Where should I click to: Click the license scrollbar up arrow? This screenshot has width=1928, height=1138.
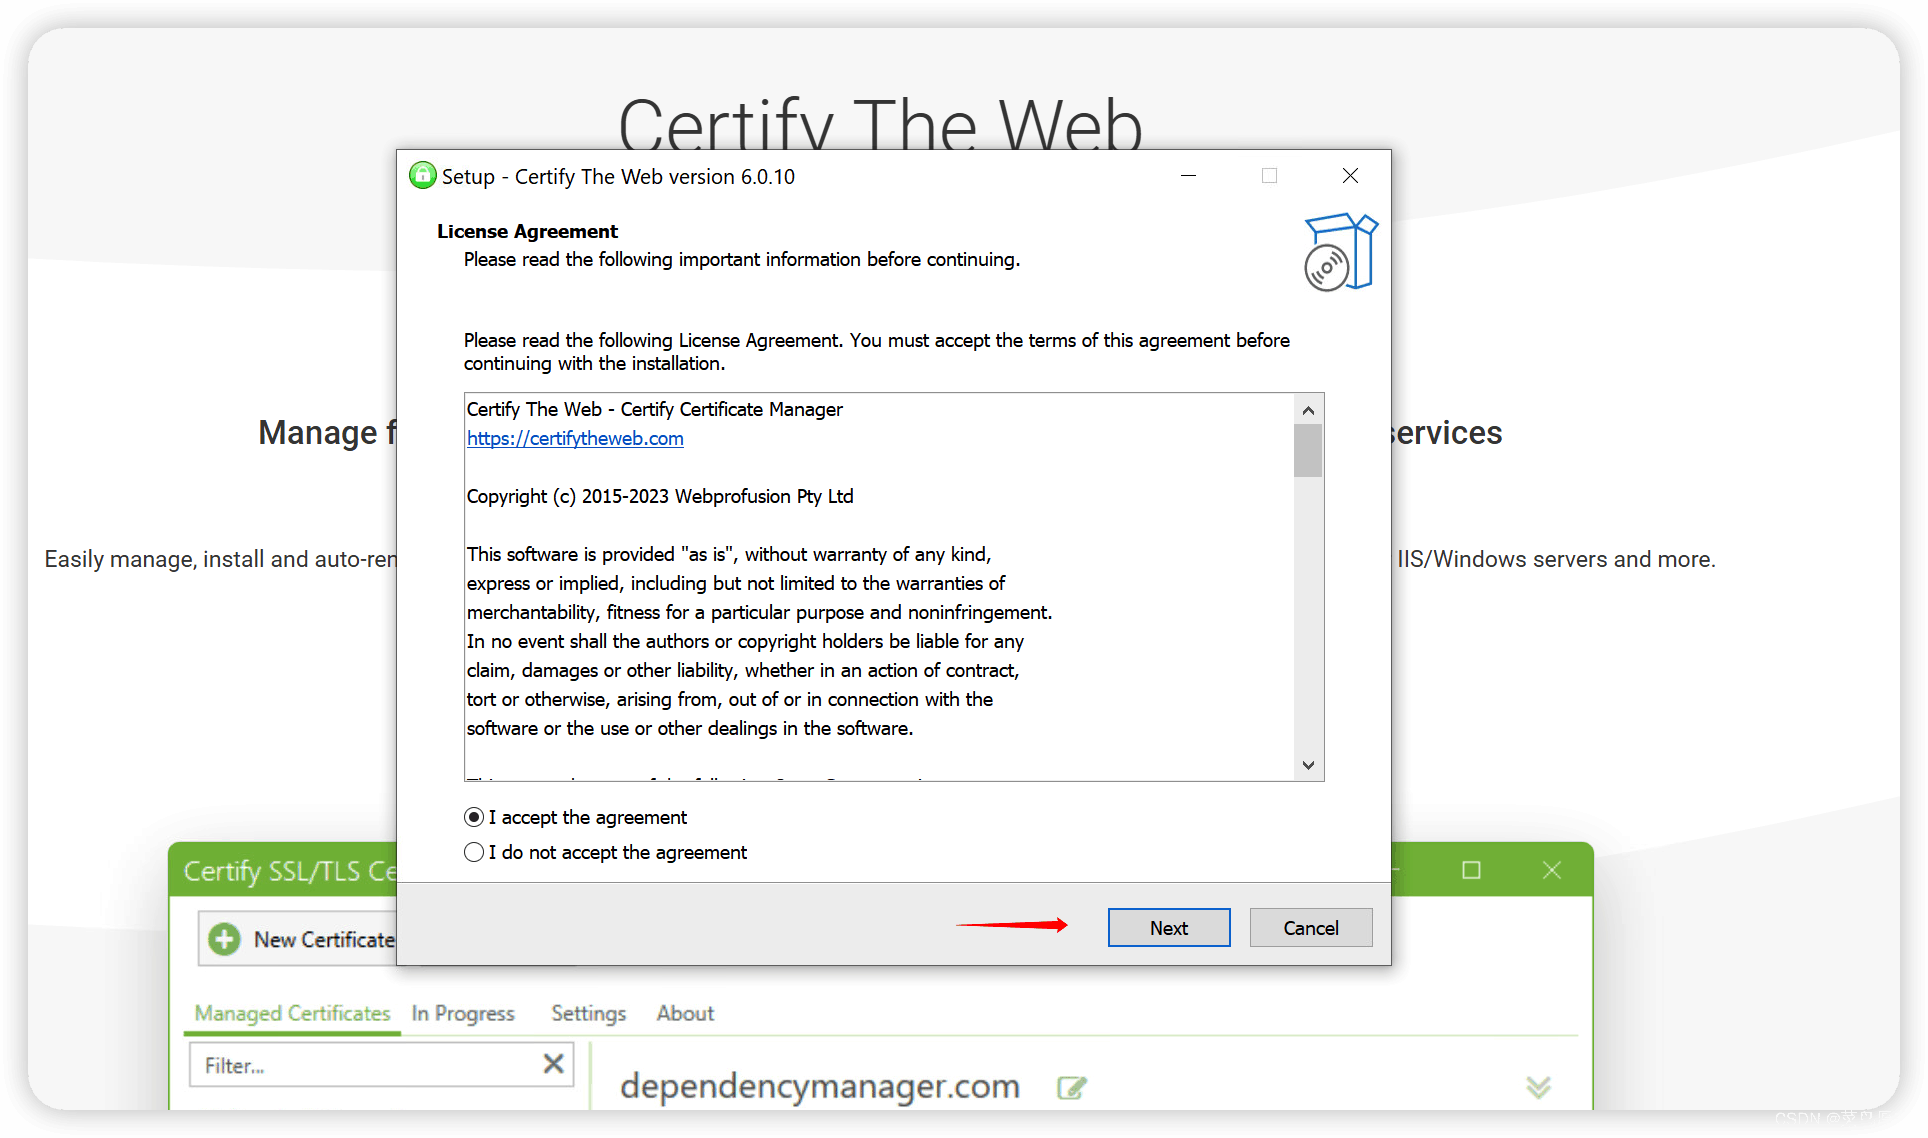pyautogui.click(x=1308, y=410)
